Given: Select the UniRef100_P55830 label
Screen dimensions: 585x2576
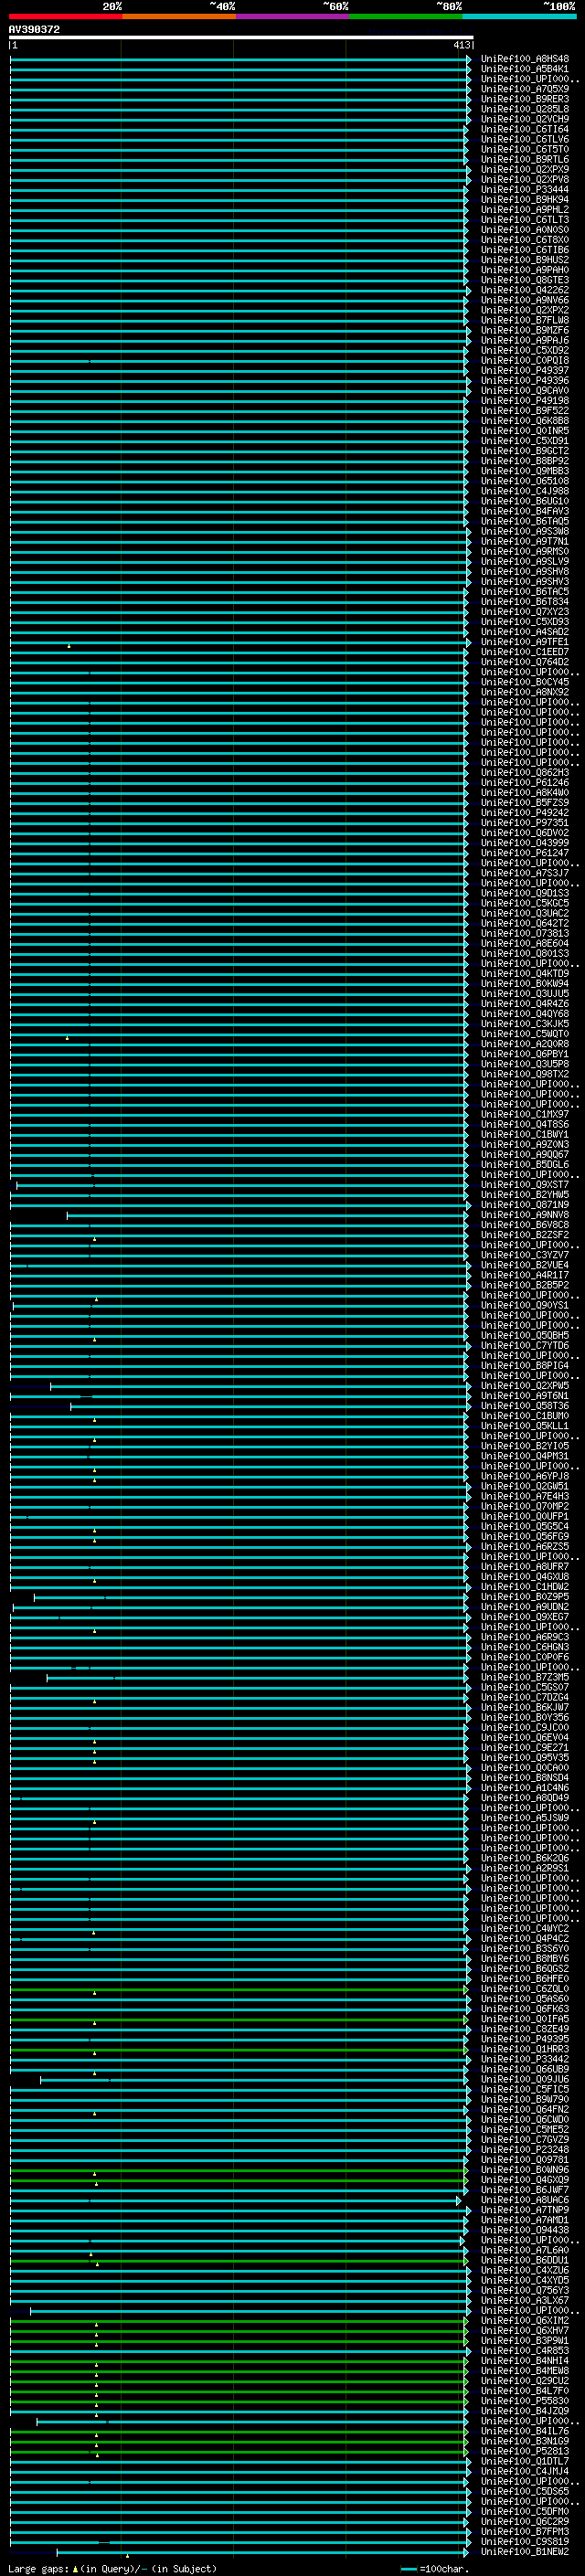Looking at the screenshot, I should 525,2400.
